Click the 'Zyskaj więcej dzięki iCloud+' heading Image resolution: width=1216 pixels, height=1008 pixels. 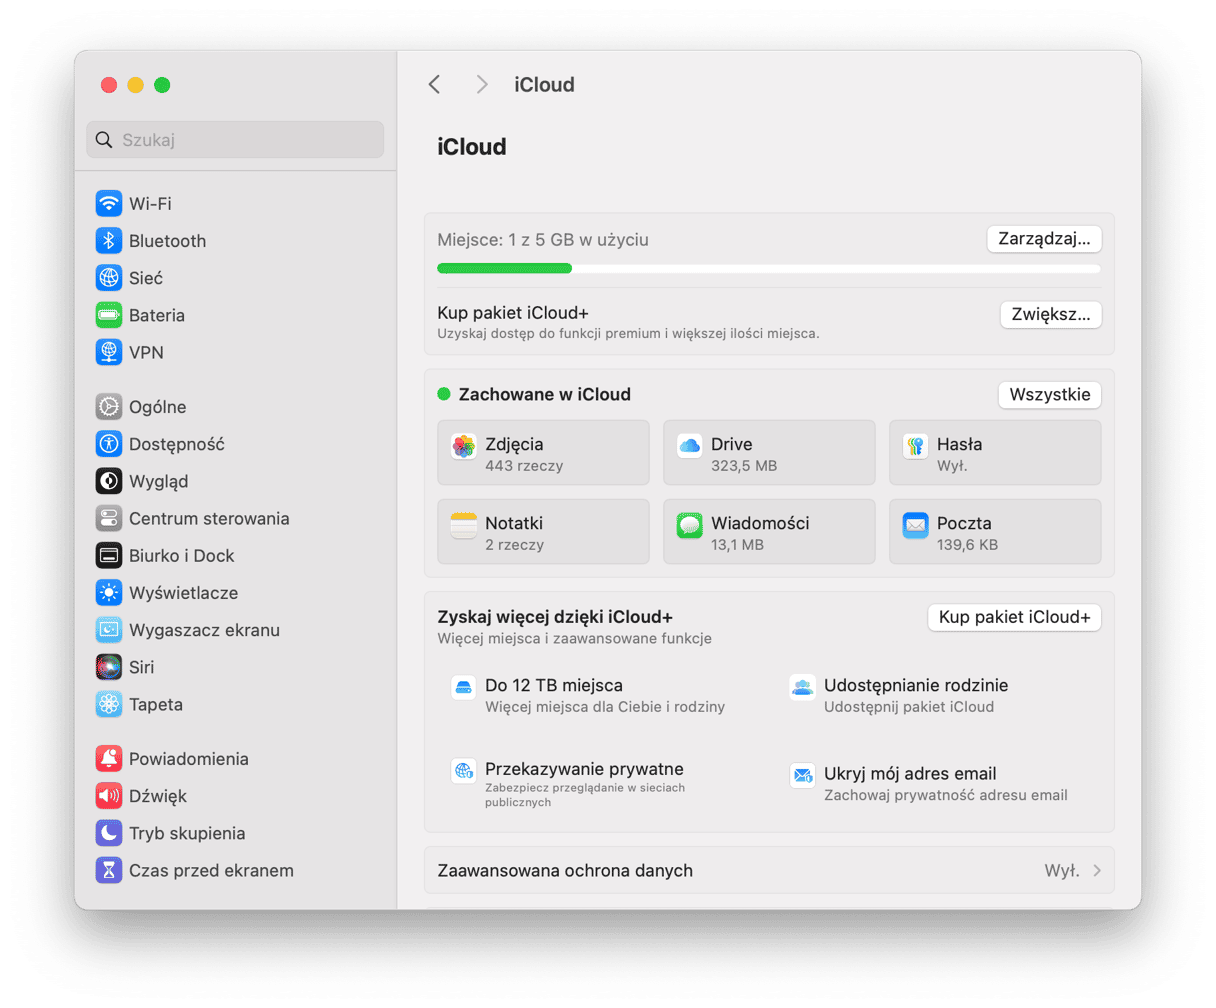pyautogui.click(x=555, y=617)
